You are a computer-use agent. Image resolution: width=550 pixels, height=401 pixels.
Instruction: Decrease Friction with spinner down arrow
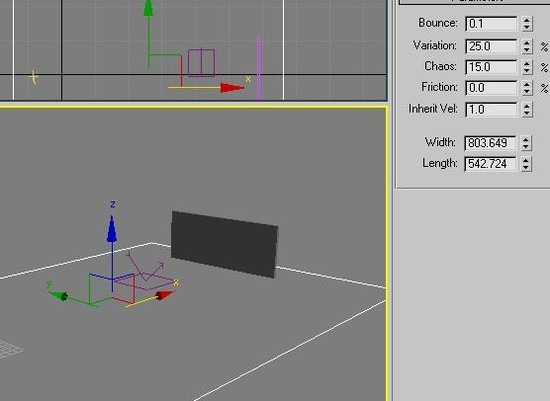pyautogui.click(x=527, y=92)
